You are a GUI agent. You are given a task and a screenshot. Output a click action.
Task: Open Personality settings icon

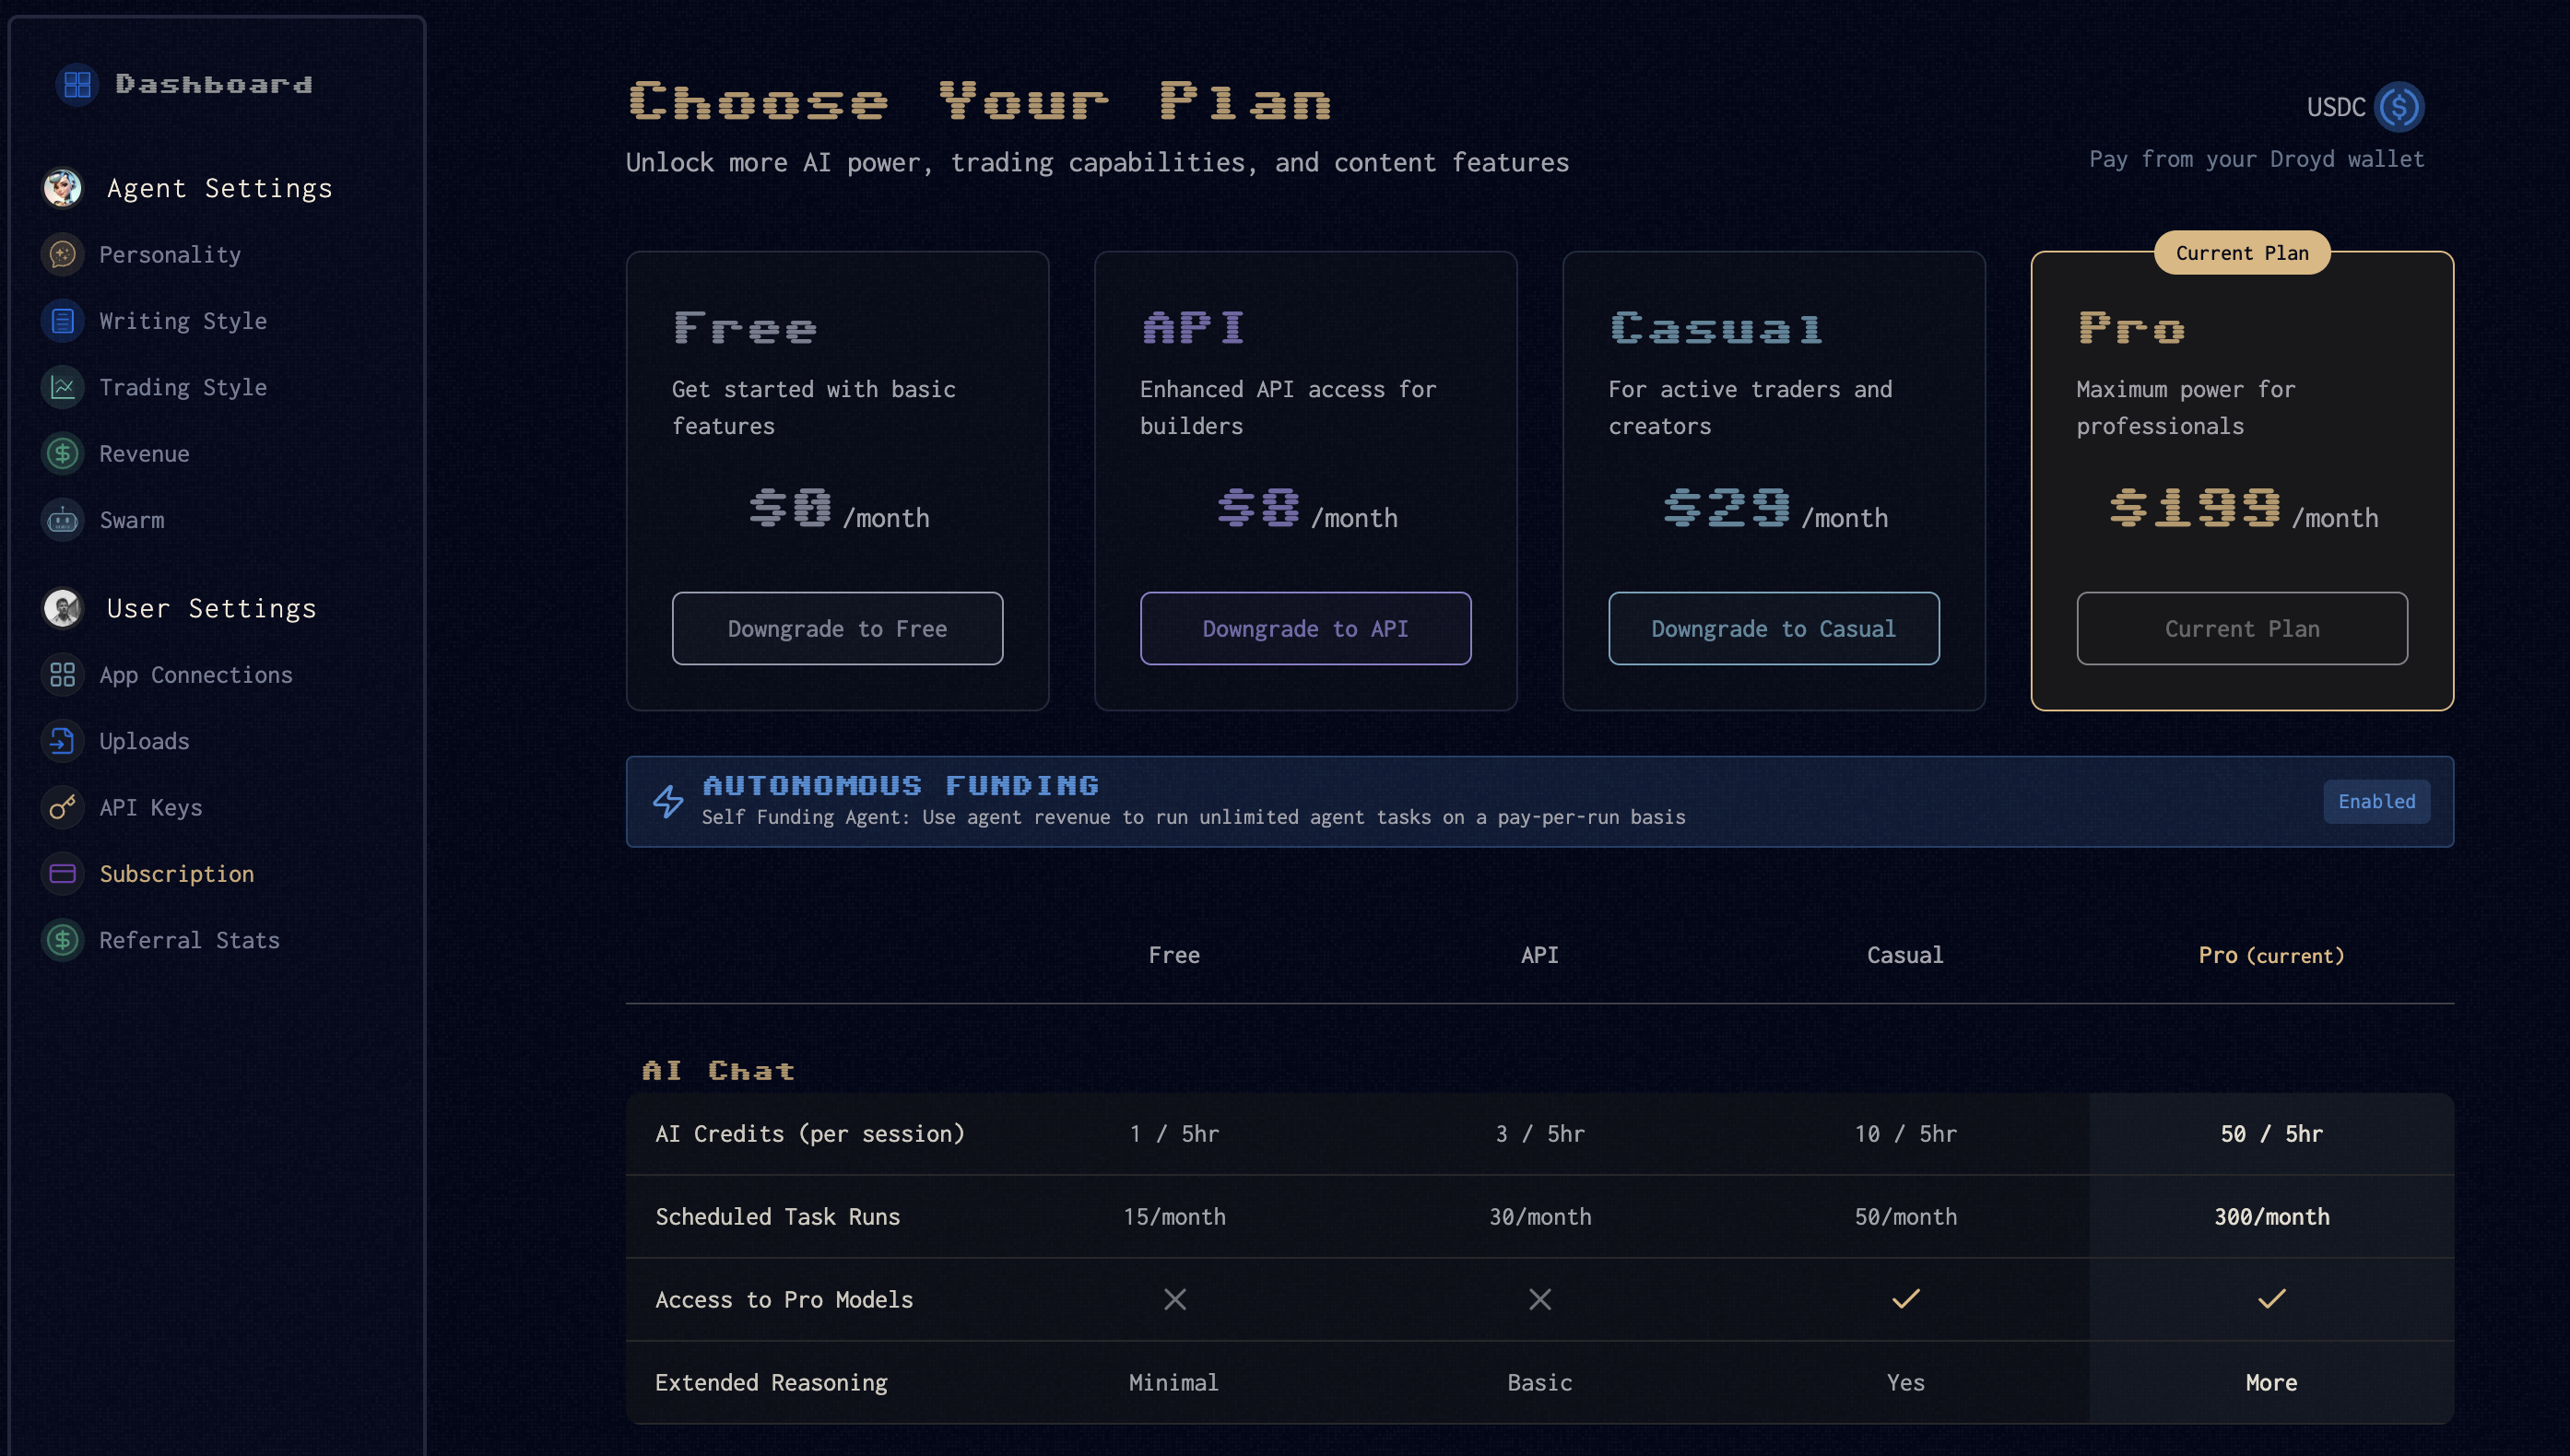click(x=63, y=254)
